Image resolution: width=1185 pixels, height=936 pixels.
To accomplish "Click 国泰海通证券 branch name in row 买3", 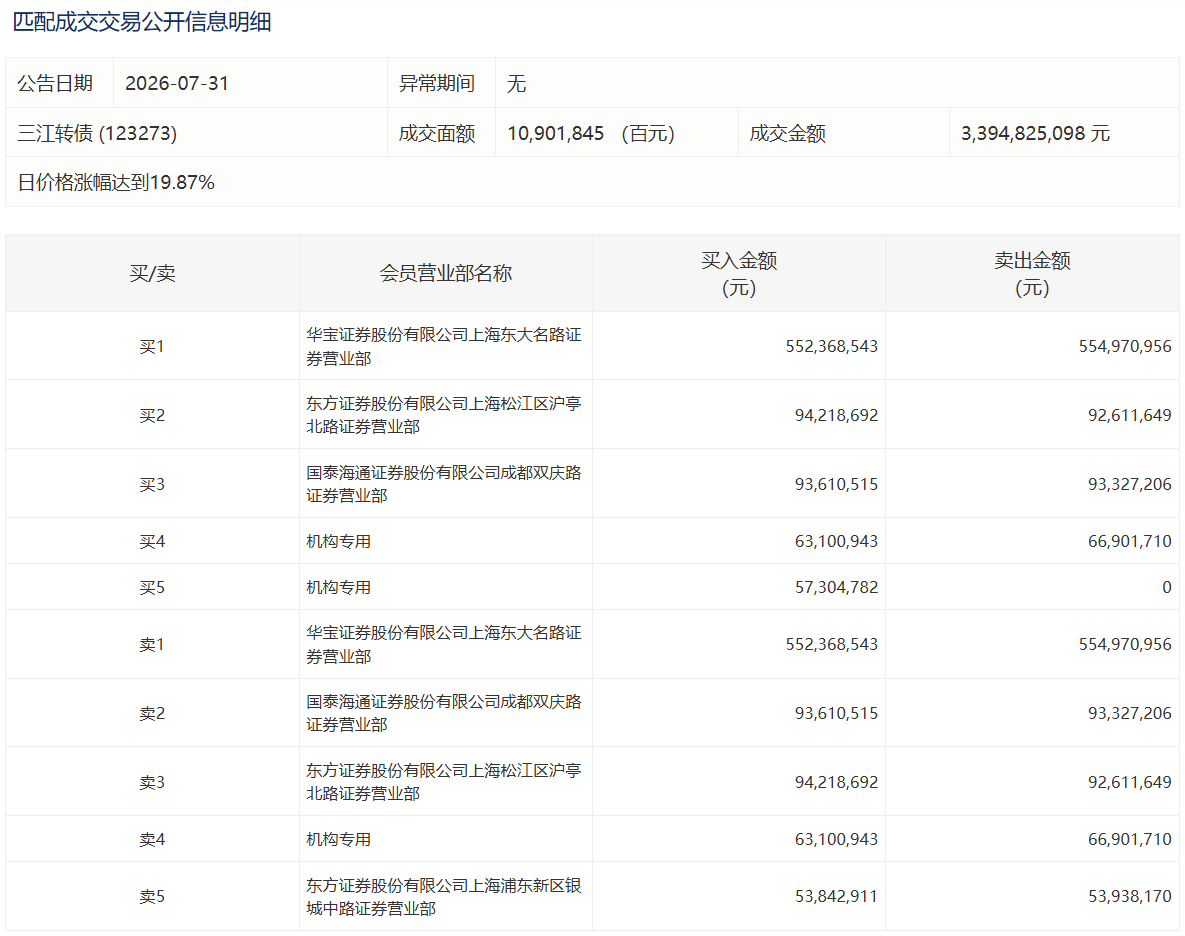I will click(444, 483).
